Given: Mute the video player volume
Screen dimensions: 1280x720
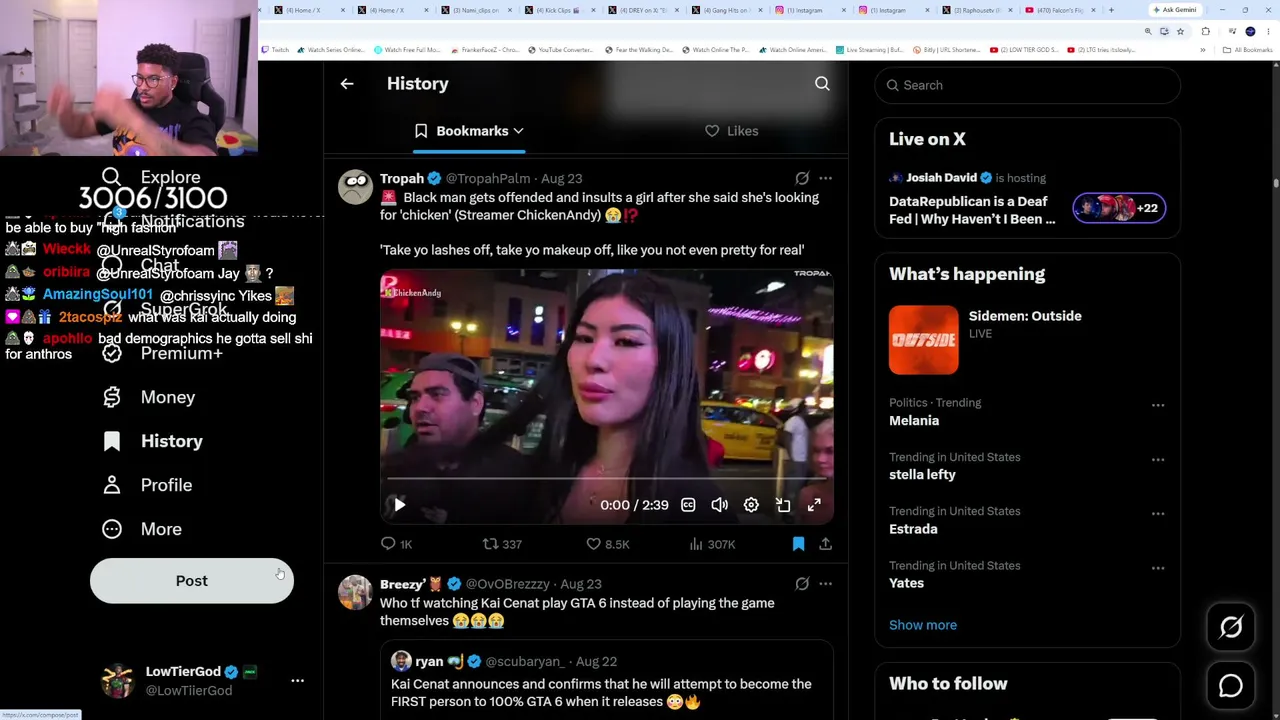Looking at the screenshot, I should (720, 505).
